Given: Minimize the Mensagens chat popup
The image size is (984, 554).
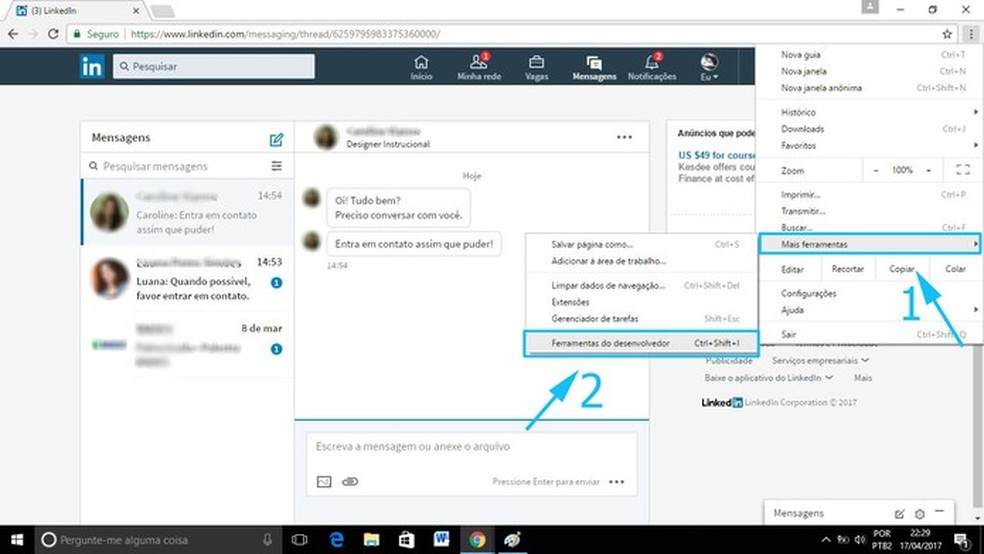Looking at the screenshot, I should tap(939, 512).
